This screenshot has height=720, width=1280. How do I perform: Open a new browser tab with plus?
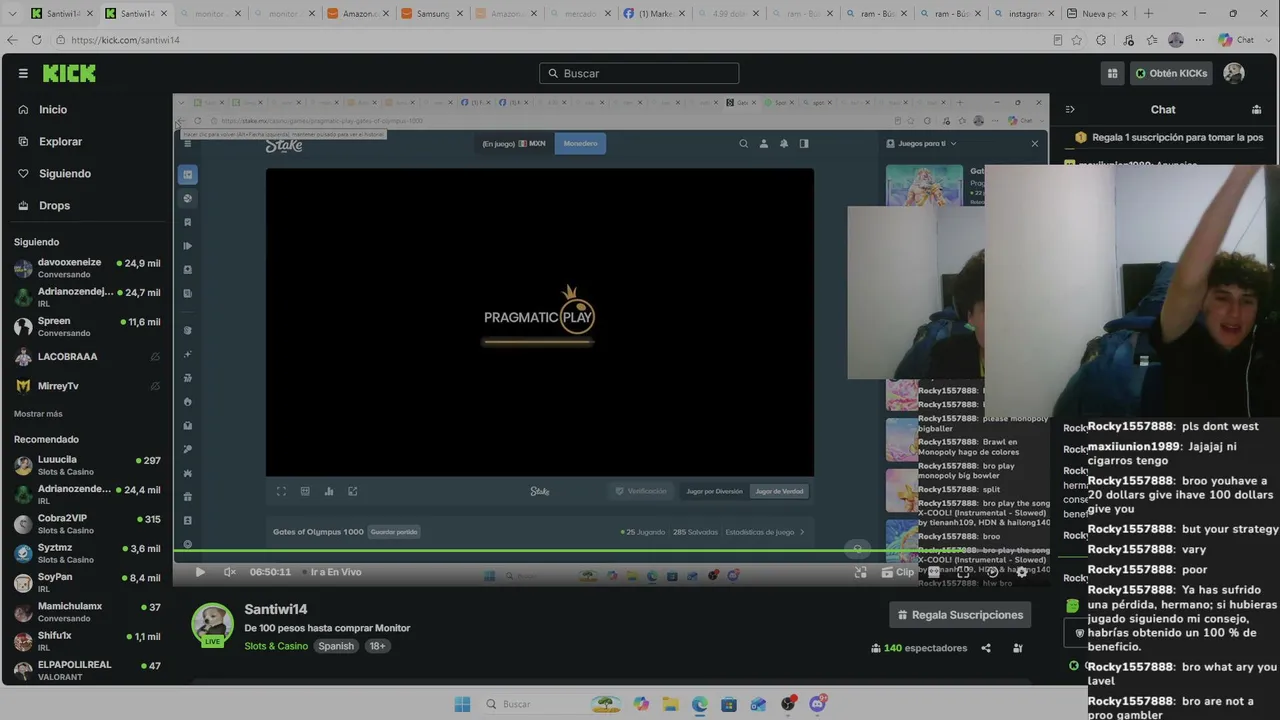1148,14
